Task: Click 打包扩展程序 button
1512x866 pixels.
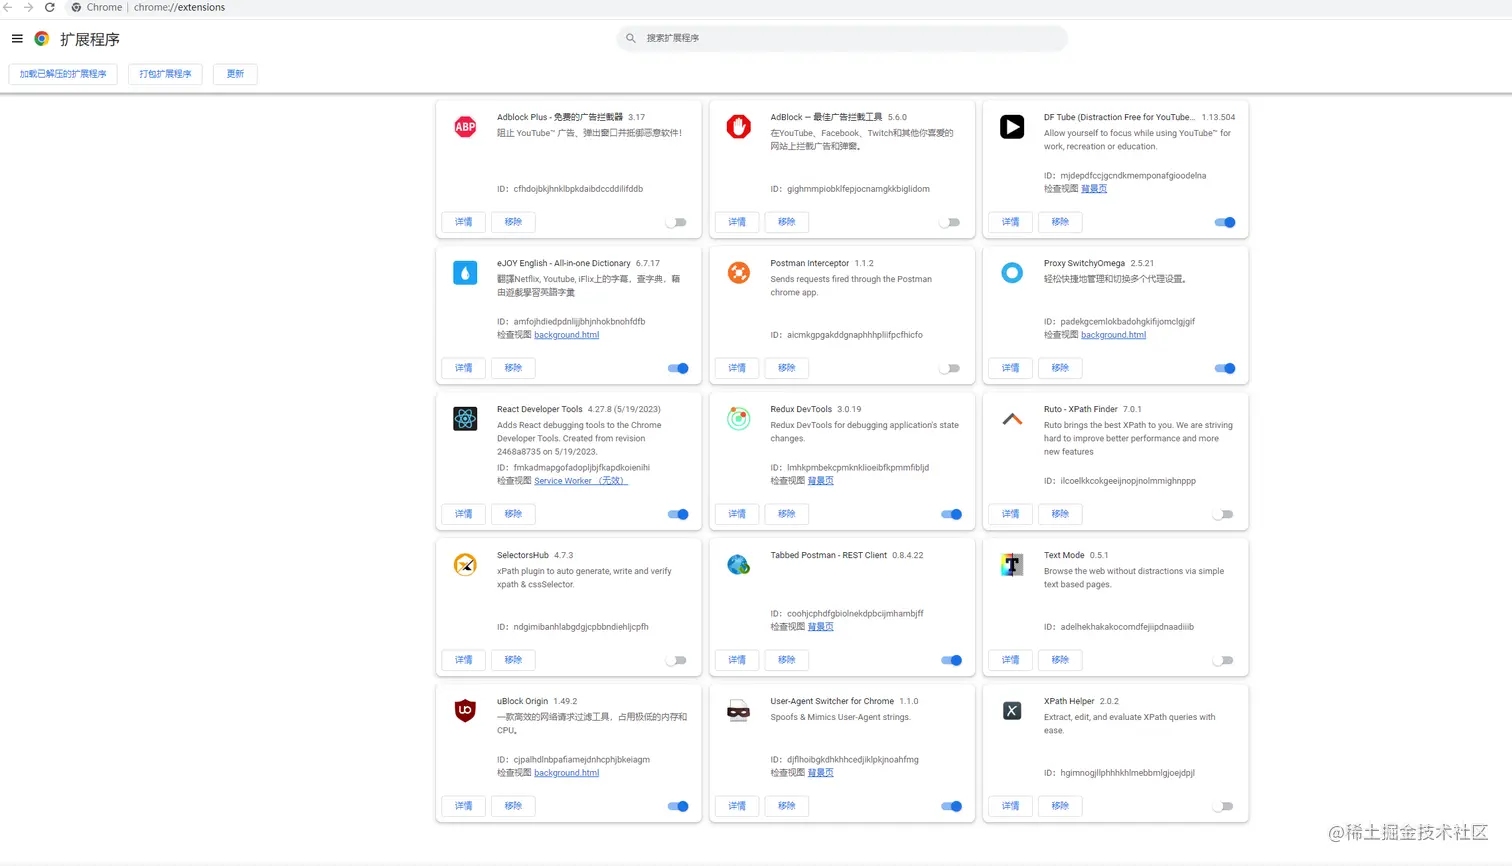Action: point(165,74)
